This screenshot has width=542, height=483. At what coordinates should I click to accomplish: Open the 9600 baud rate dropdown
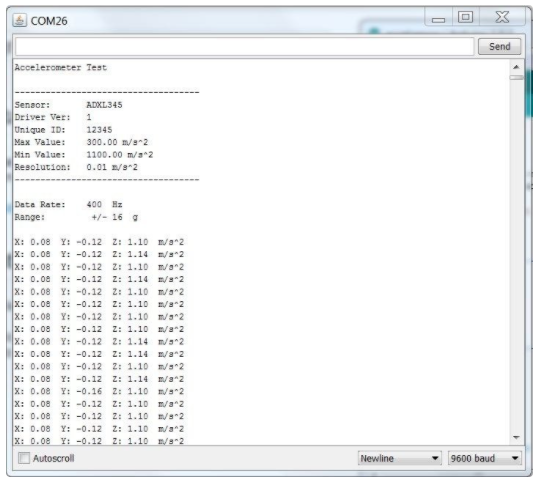[x=485, y=458]
